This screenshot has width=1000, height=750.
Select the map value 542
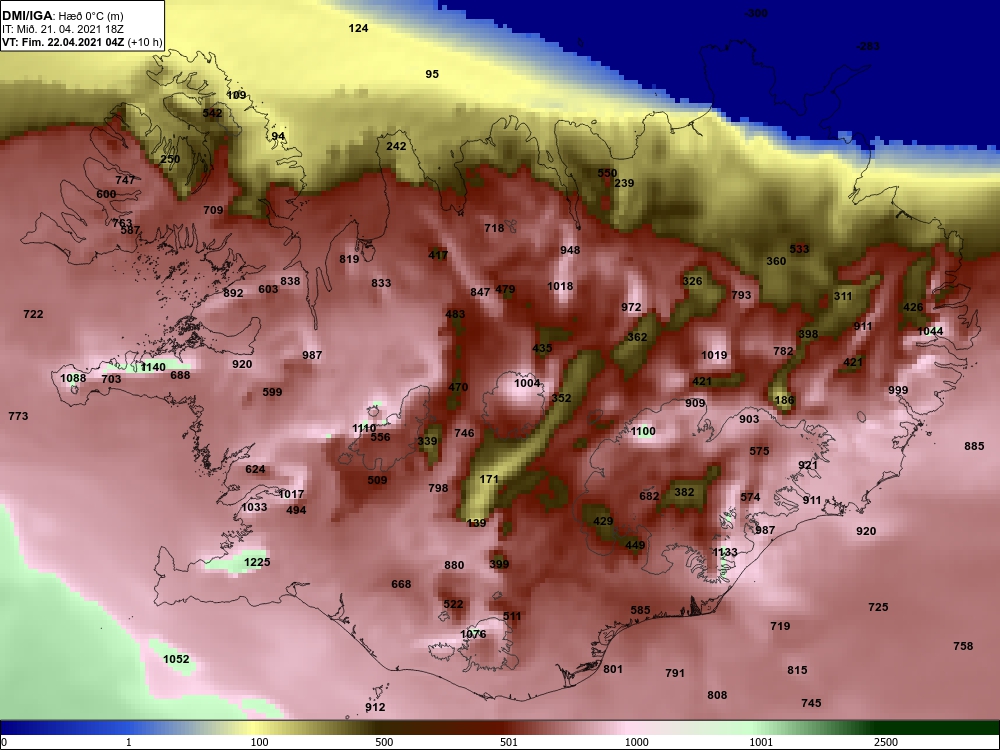tap(212, 113)
